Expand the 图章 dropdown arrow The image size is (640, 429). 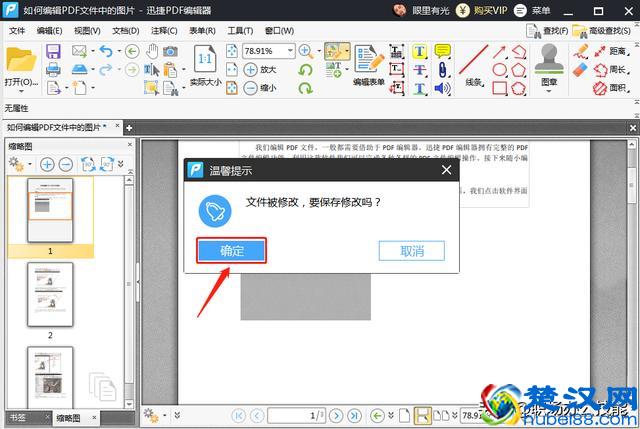coord(549,91)
